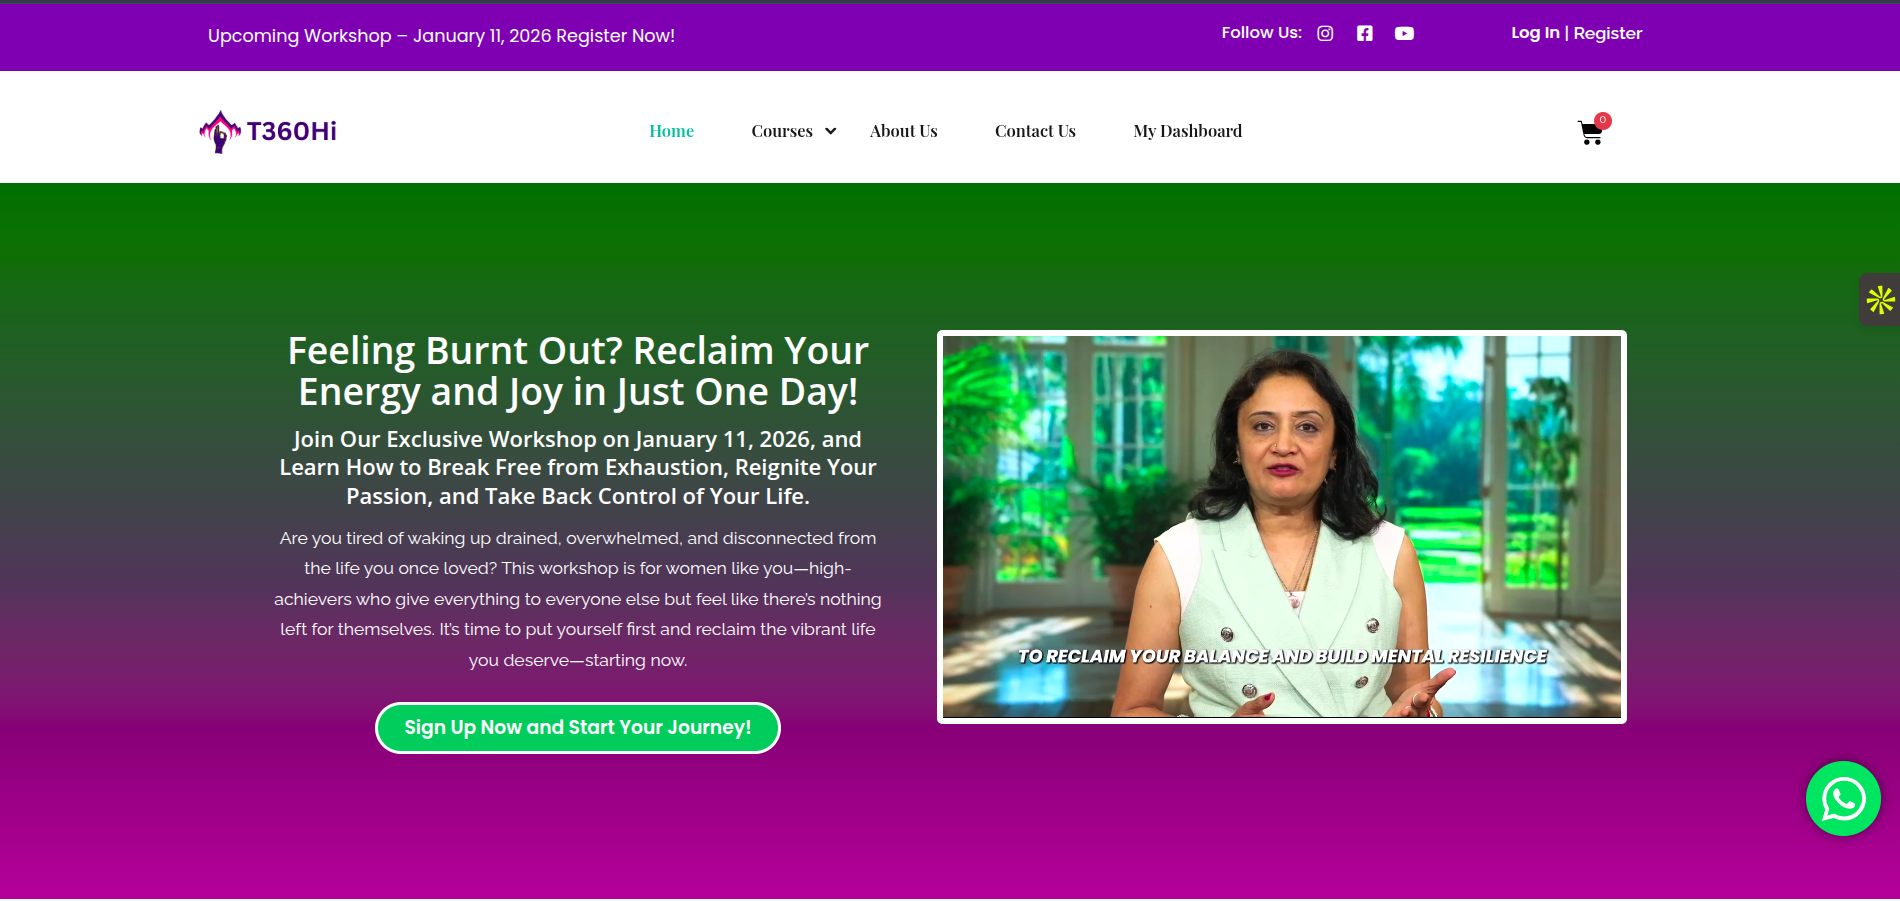Click Sign Up Now and Start Your Journey

pos(577,728)
